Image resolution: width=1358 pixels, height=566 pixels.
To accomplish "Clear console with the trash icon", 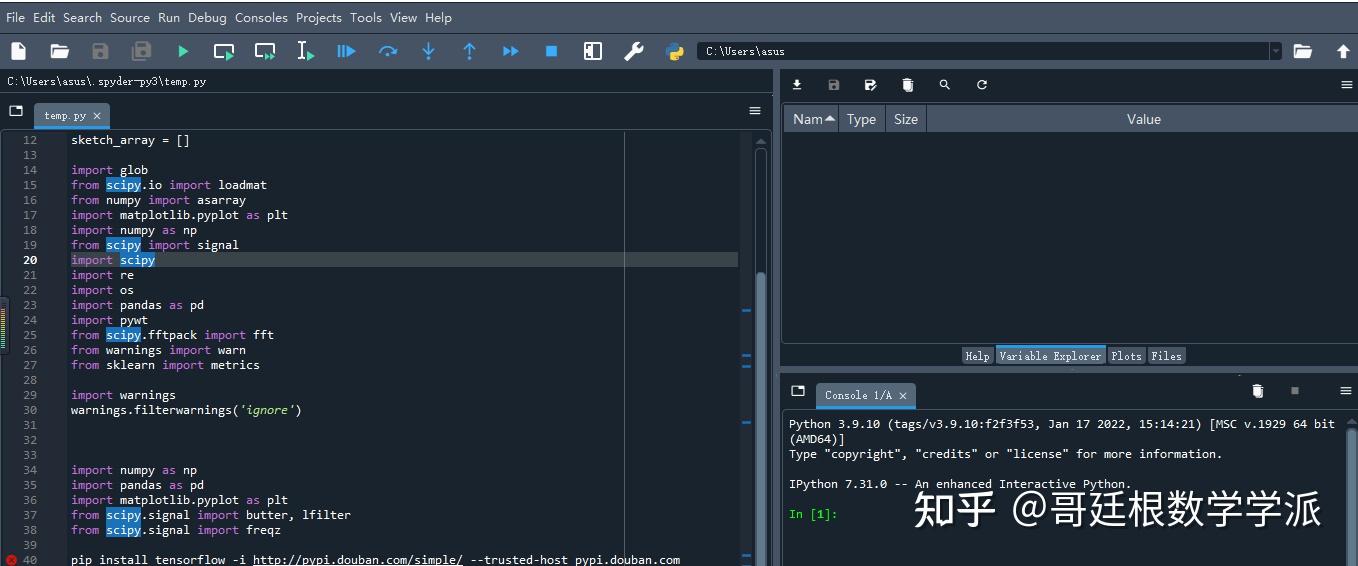I will 1258,391.
